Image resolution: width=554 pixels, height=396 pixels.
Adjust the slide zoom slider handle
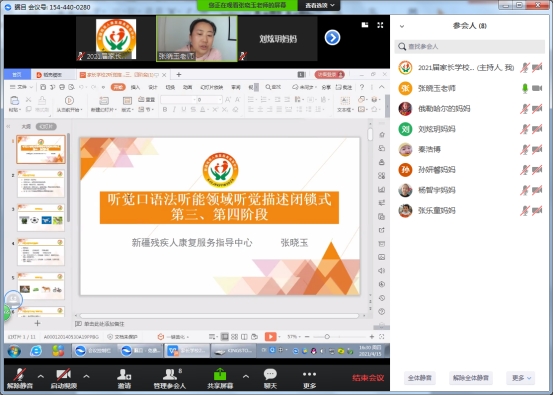tap(327, 337)
